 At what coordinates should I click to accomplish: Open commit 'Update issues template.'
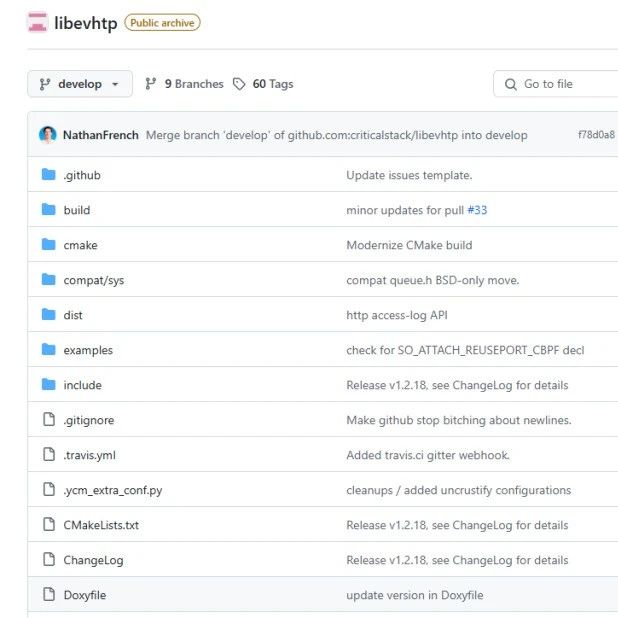point(409,175)
